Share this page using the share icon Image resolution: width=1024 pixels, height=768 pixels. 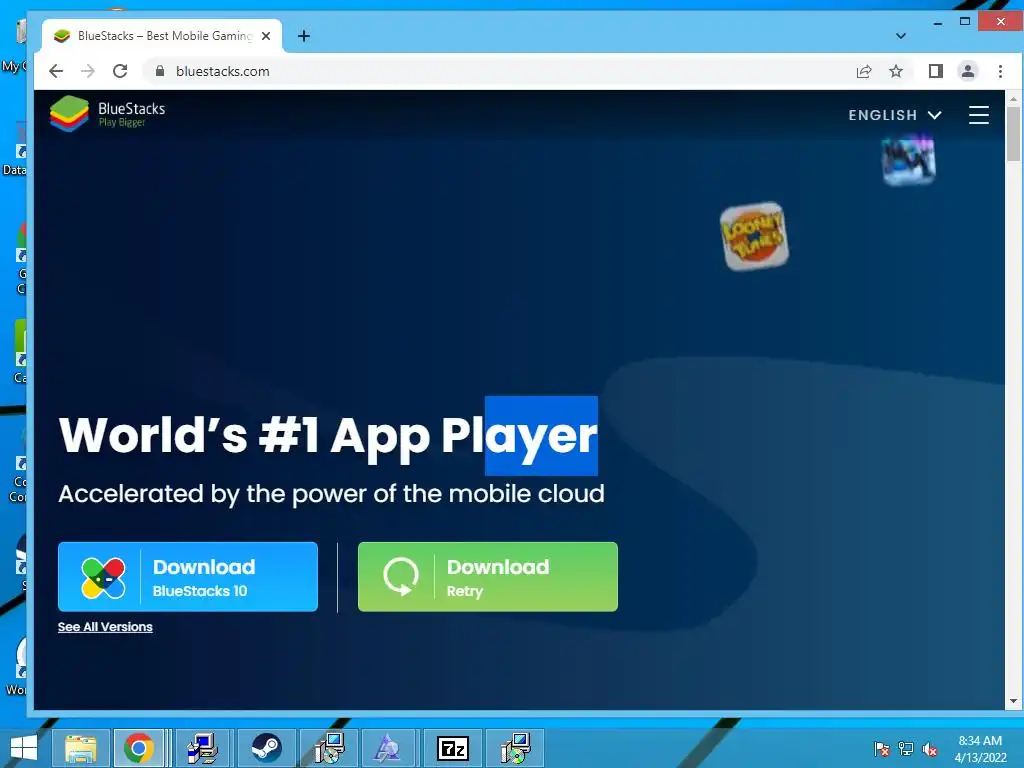(x=863, y=71)
